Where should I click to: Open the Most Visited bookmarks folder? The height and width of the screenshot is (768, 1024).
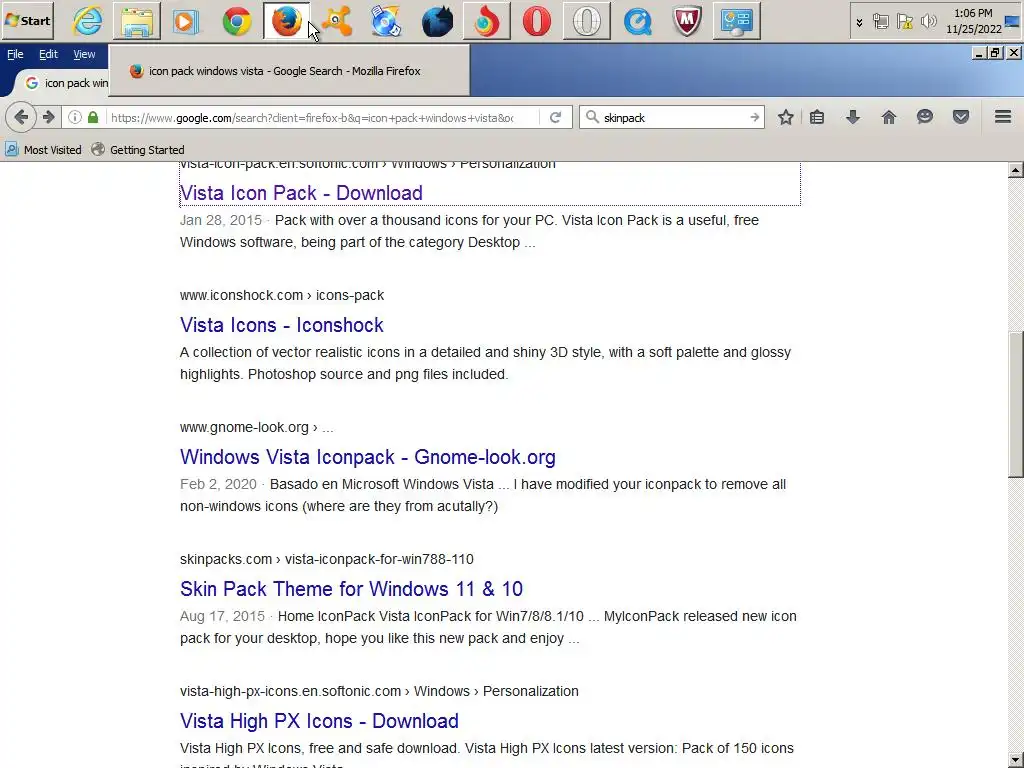click(x=44, y=150)
